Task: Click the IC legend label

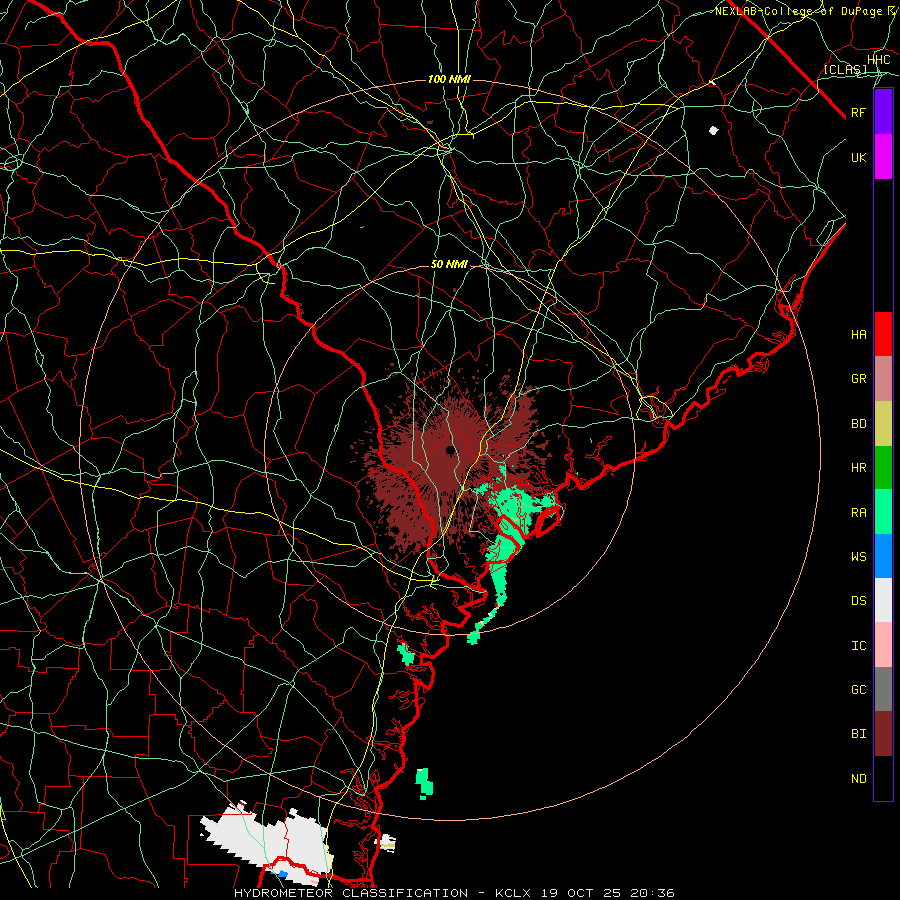Action: click(x=859, y=646)
